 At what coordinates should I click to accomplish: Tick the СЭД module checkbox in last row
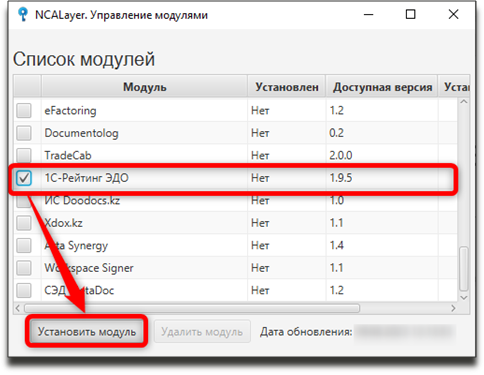(24, 290)
